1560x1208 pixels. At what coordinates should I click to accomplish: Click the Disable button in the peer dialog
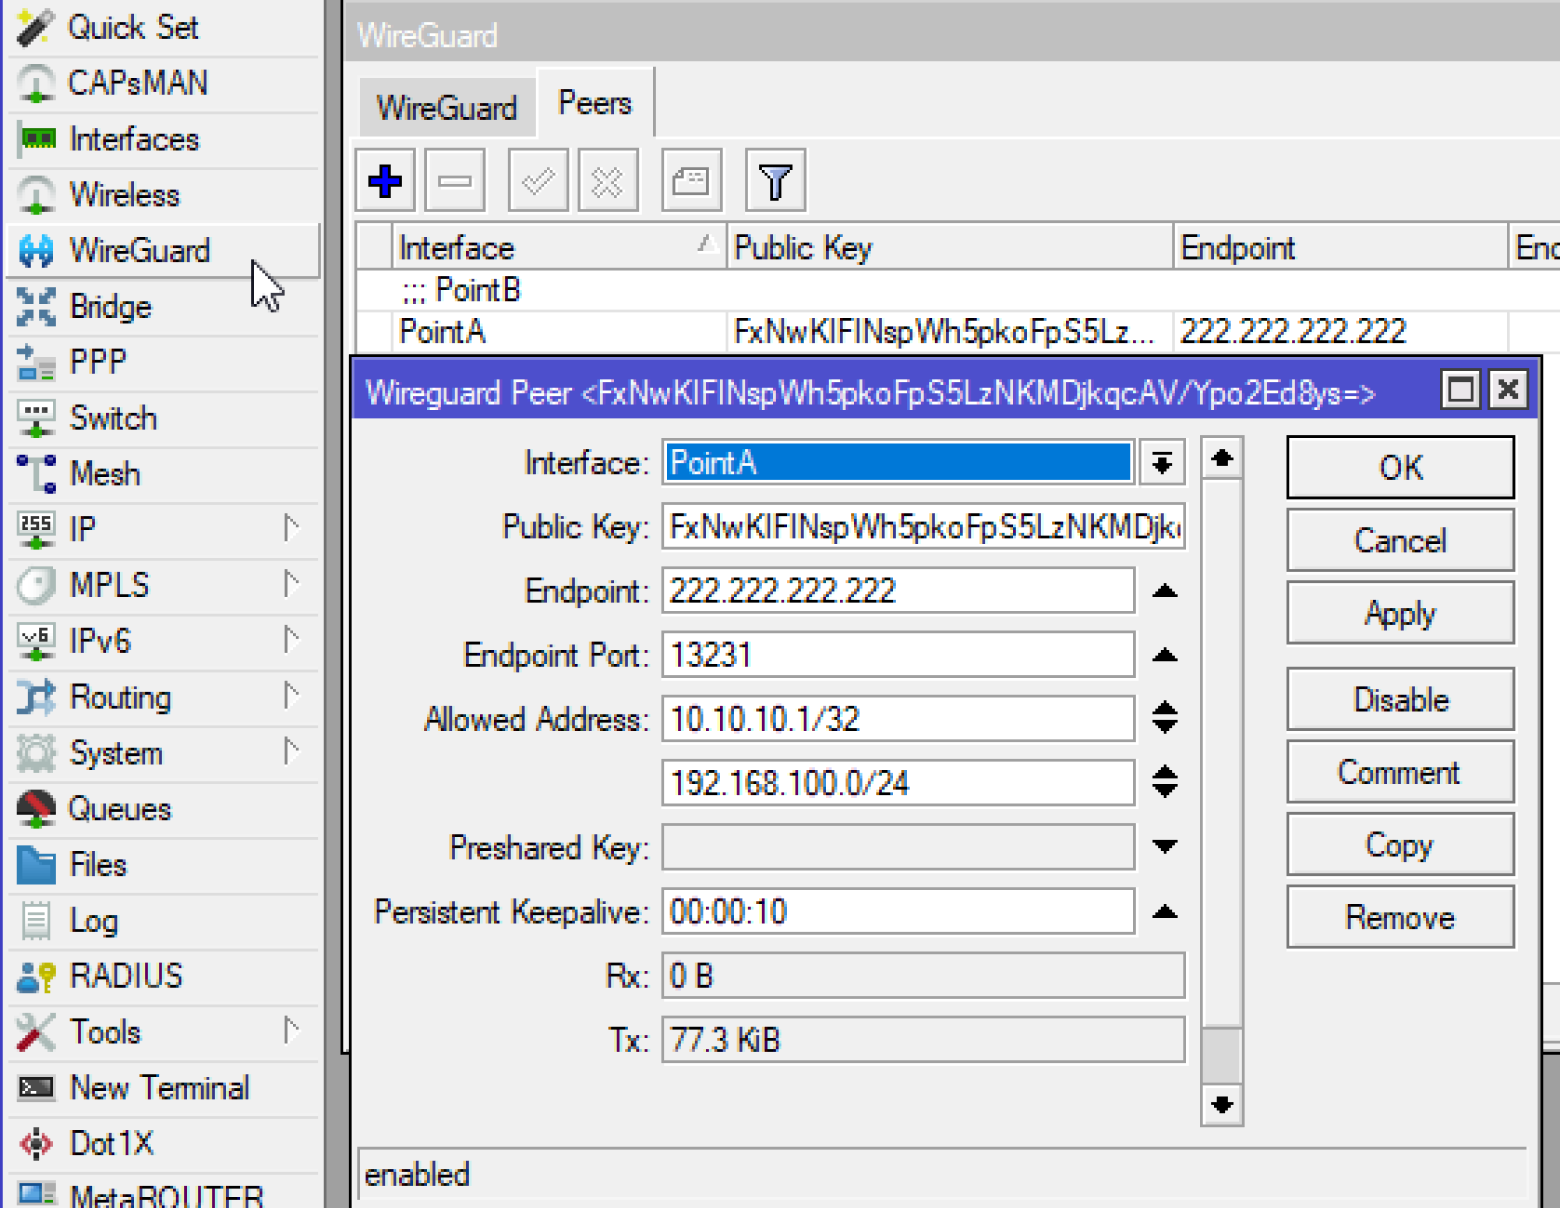tap(1400, 699)
